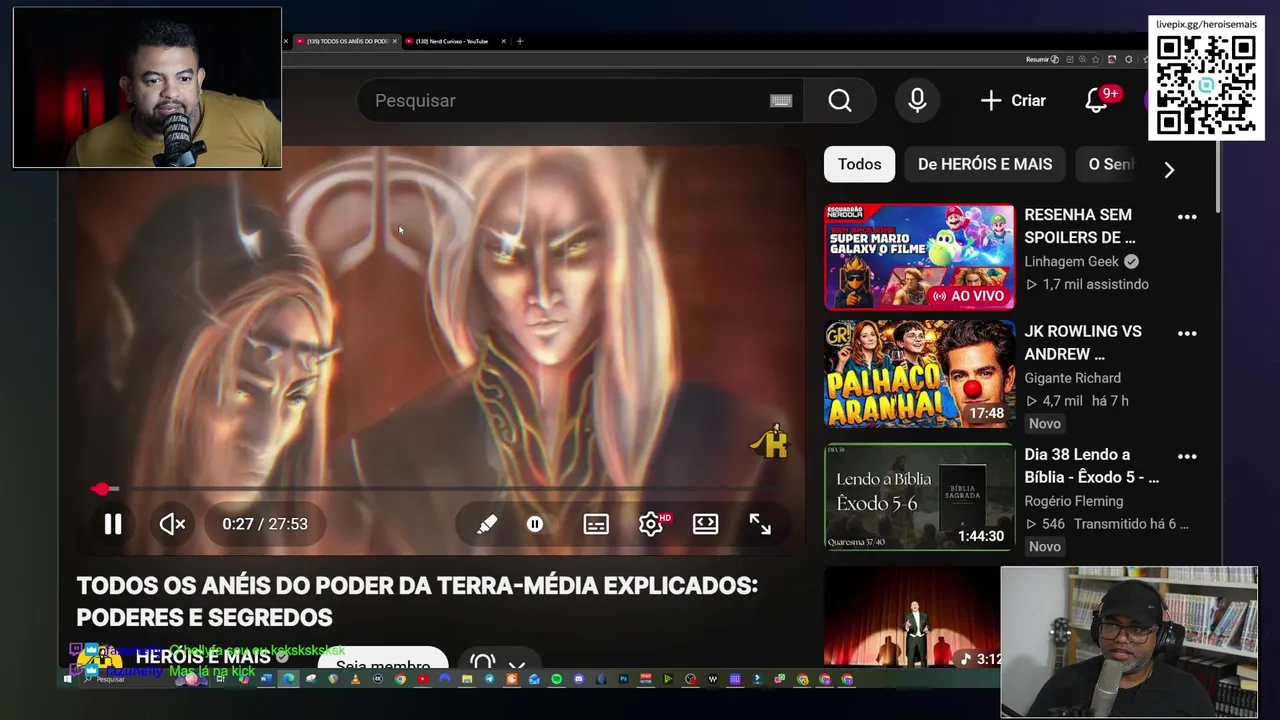The image size is (1280, 720).
Task: Open the Linhagem Geek channel link
Action: (x=1071, y=261)
